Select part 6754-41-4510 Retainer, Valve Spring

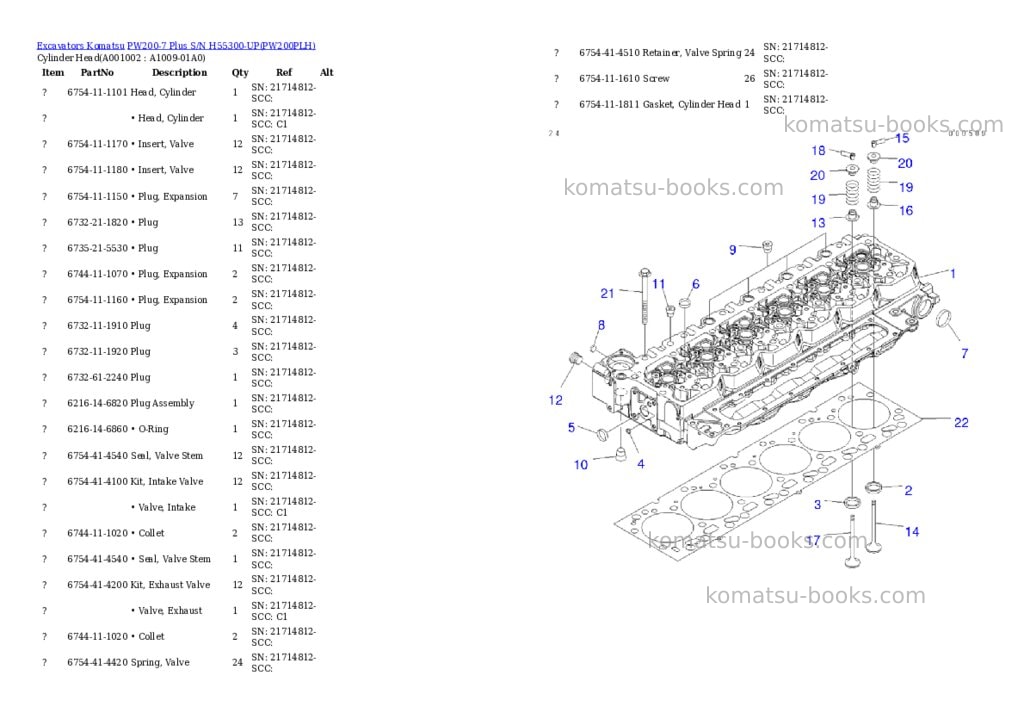coord(660,52)
